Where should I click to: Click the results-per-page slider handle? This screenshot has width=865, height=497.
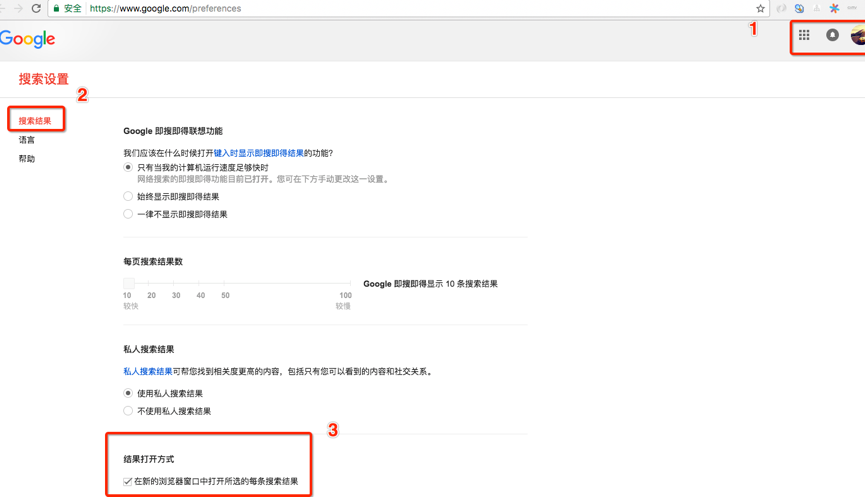[129, 283]
